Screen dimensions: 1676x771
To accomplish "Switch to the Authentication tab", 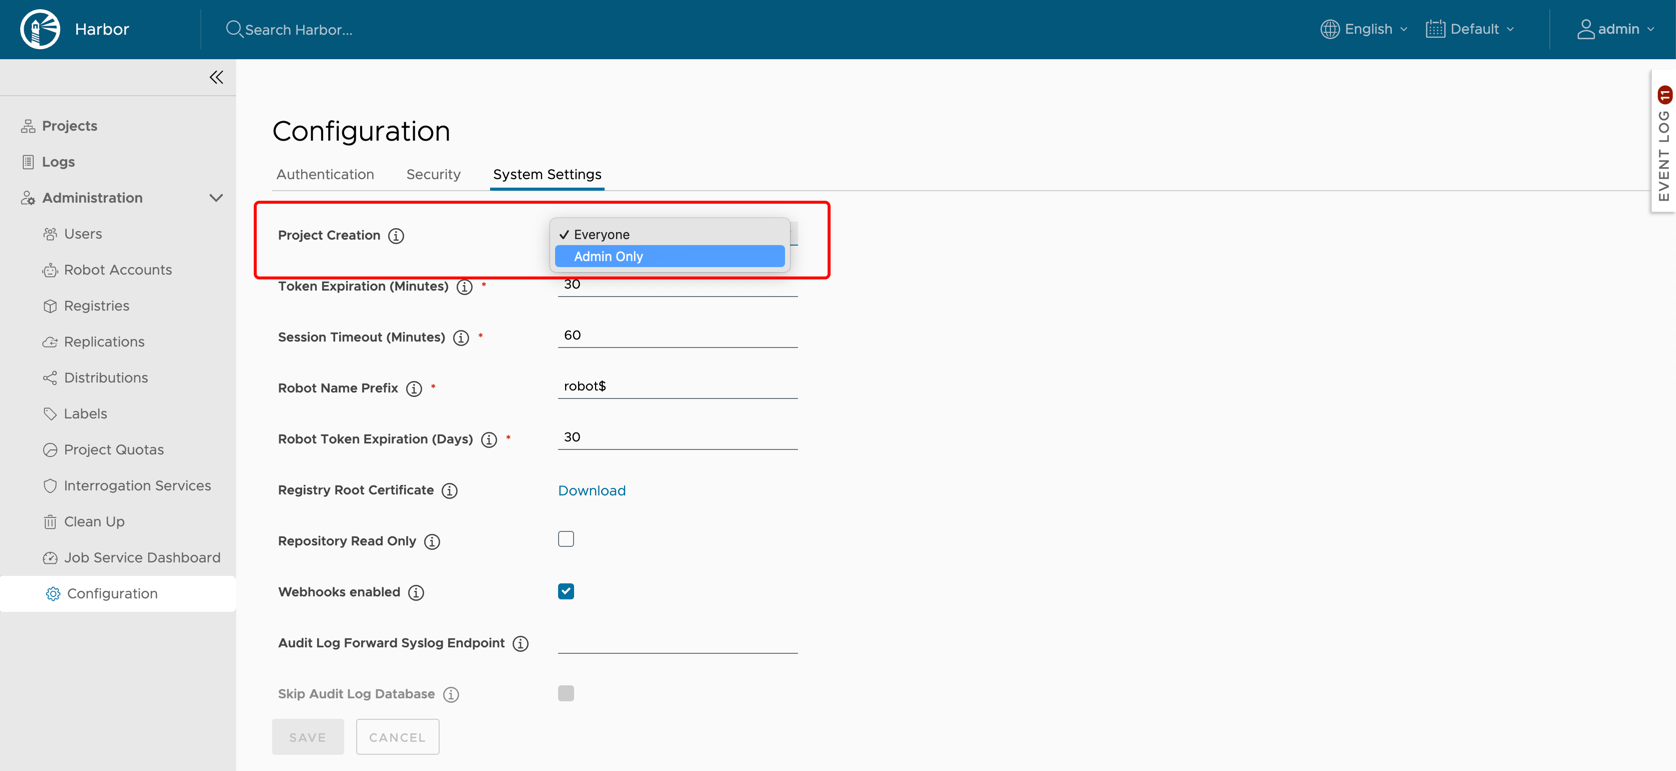I will pos(325,174).
